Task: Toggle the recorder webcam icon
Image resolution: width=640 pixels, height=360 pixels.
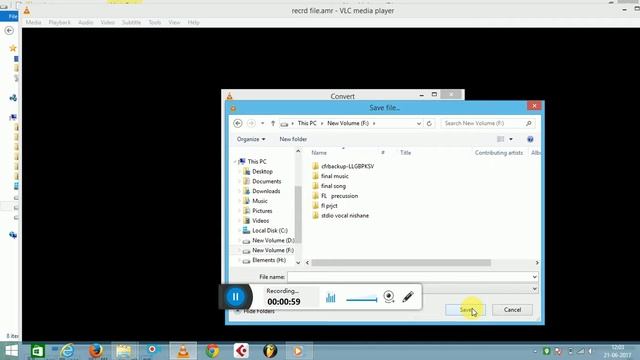Action: click(389, 297)
